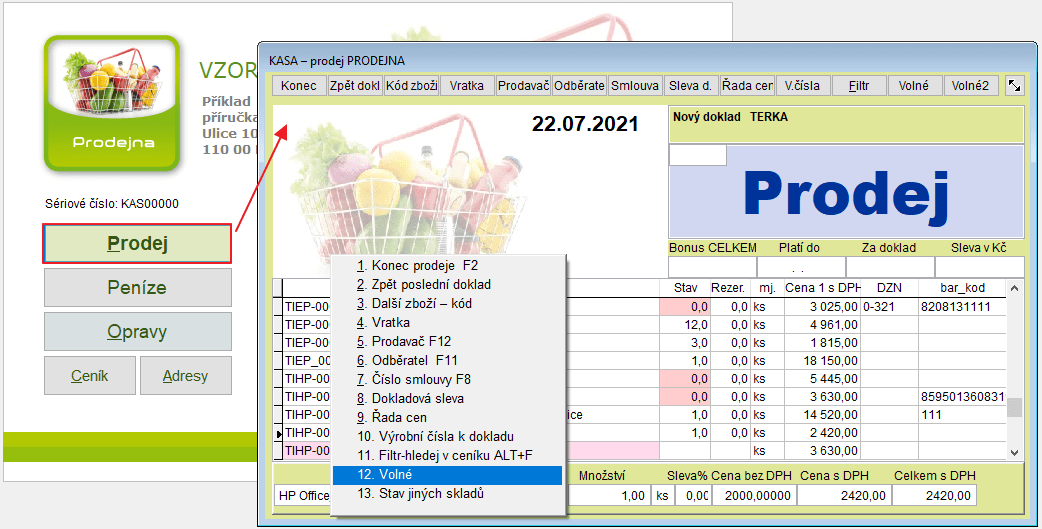Choose 3. Další zboží – kód

coord(447,304)
